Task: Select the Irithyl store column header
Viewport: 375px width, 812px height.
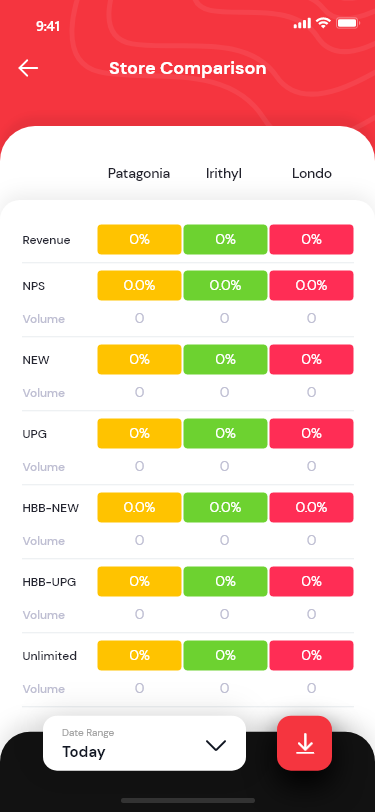Action: point(224,173)
